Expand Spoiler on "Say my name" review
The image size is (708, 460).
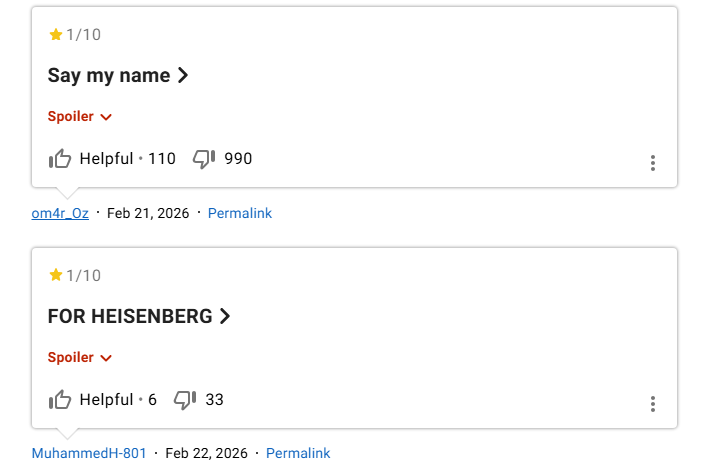click(x=79, y=117)
